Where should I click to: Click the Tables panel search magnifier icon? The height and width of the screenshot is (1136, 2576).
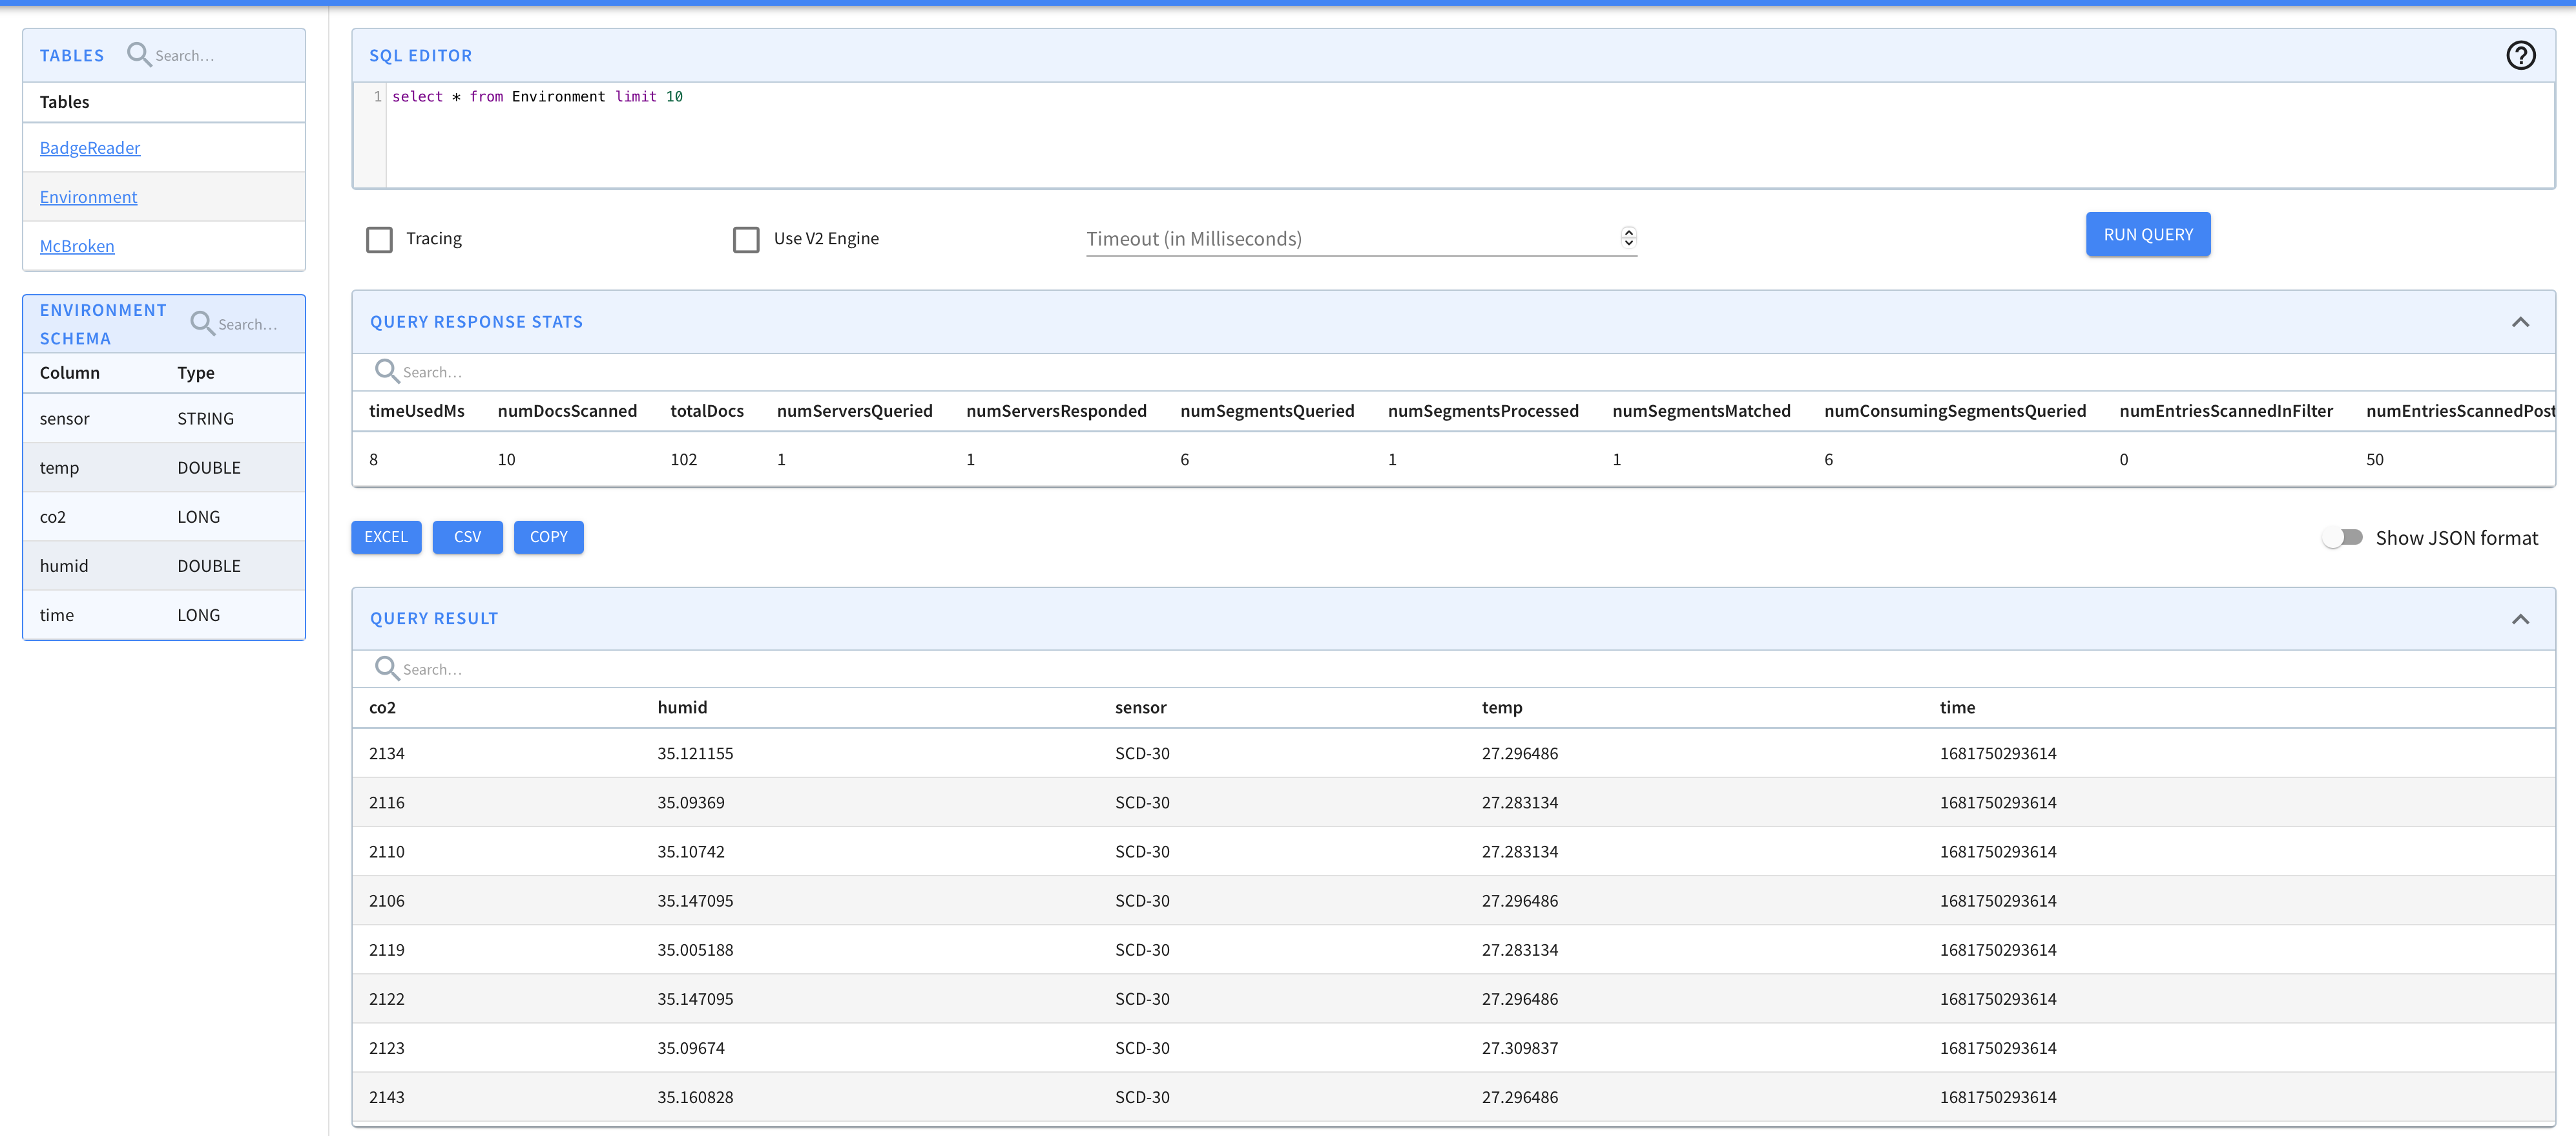(x=139, y=55)
